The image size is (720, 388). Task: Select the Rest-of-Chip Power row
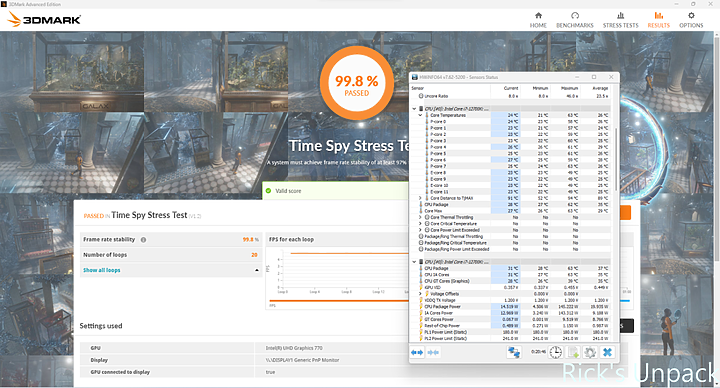(510, 326)
